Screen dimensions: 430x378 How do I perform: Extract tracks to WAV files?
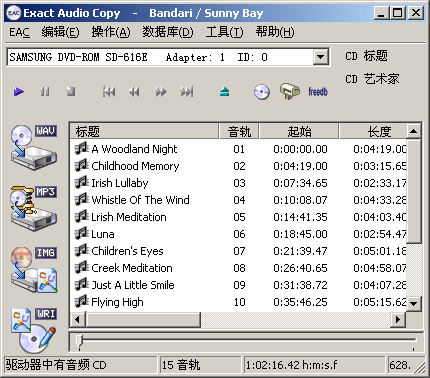(x=33, y=147)
